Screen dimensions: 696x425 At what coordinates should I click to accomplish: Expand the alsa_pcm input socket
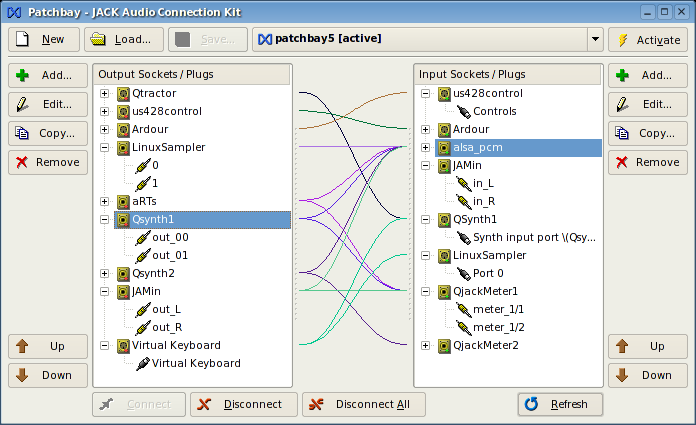(x=425, y=147)
